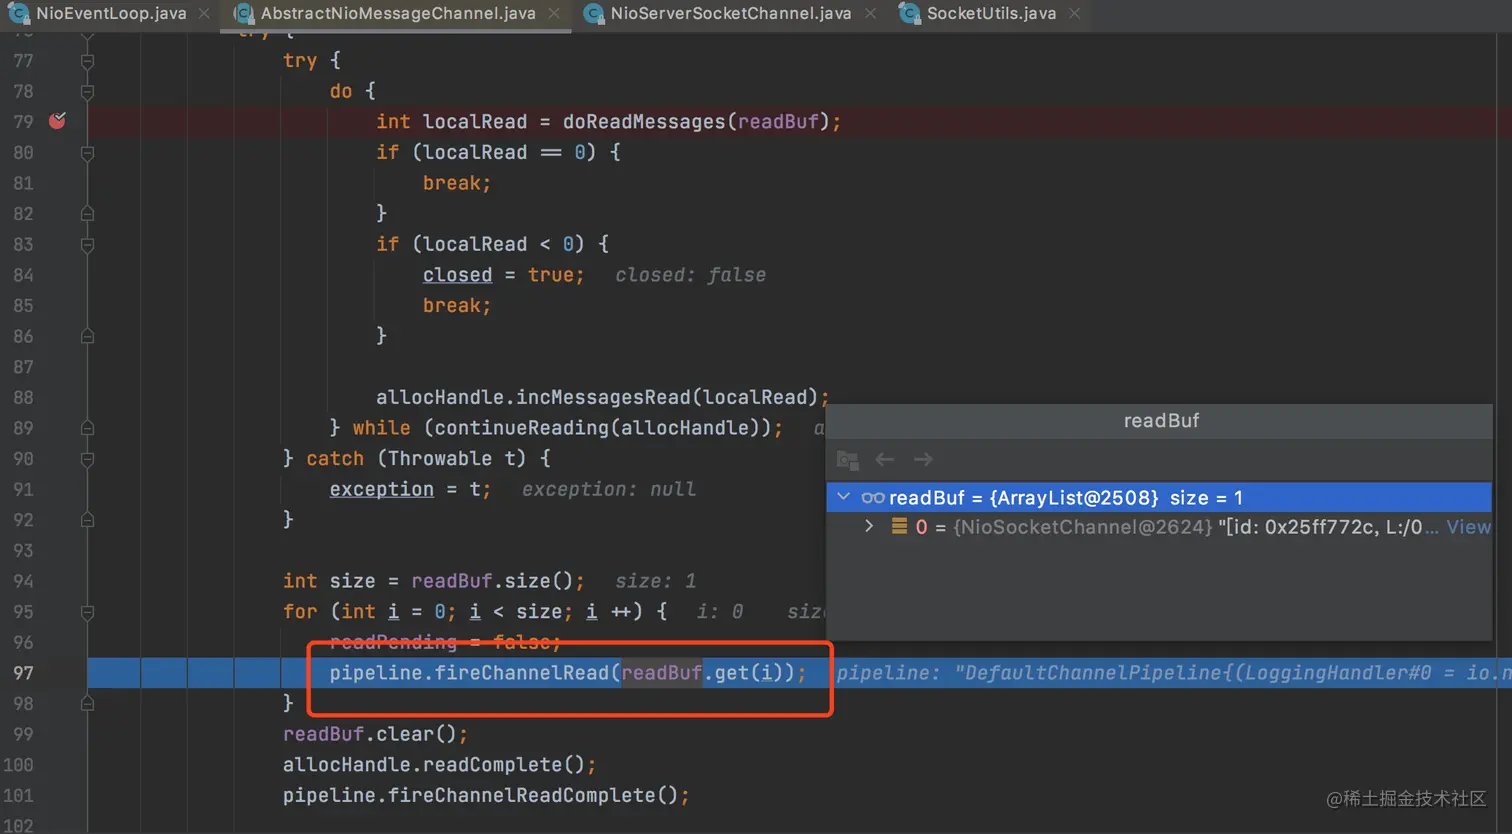Click 'break;' on line 85
Viewport: 1512px width, 834px height.
(x=457, y=306)
